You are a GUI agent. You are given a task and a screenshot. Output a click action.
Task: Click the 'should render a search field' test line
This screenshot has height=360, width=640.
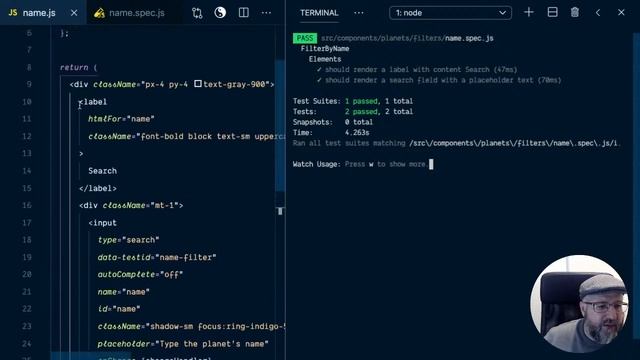(x=439, y=80)
